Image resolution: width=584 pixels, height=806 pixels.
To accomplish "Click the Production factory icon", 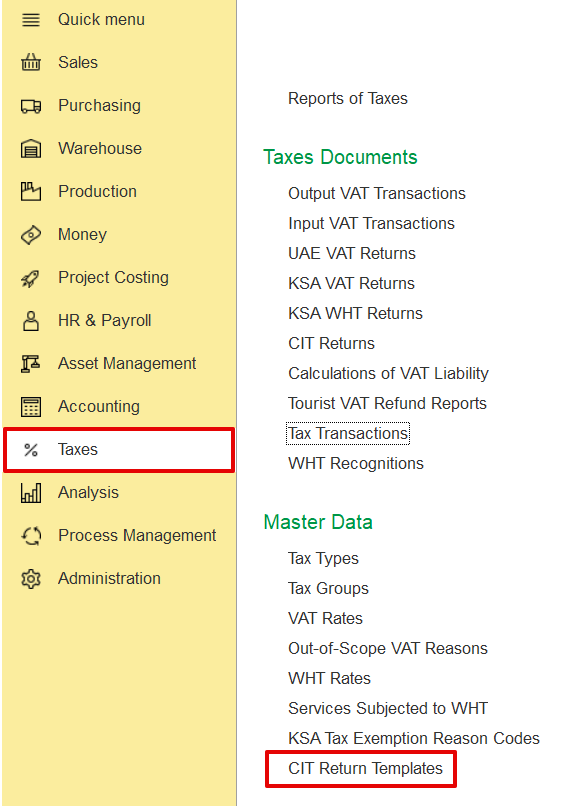I will tap(31, 192).
